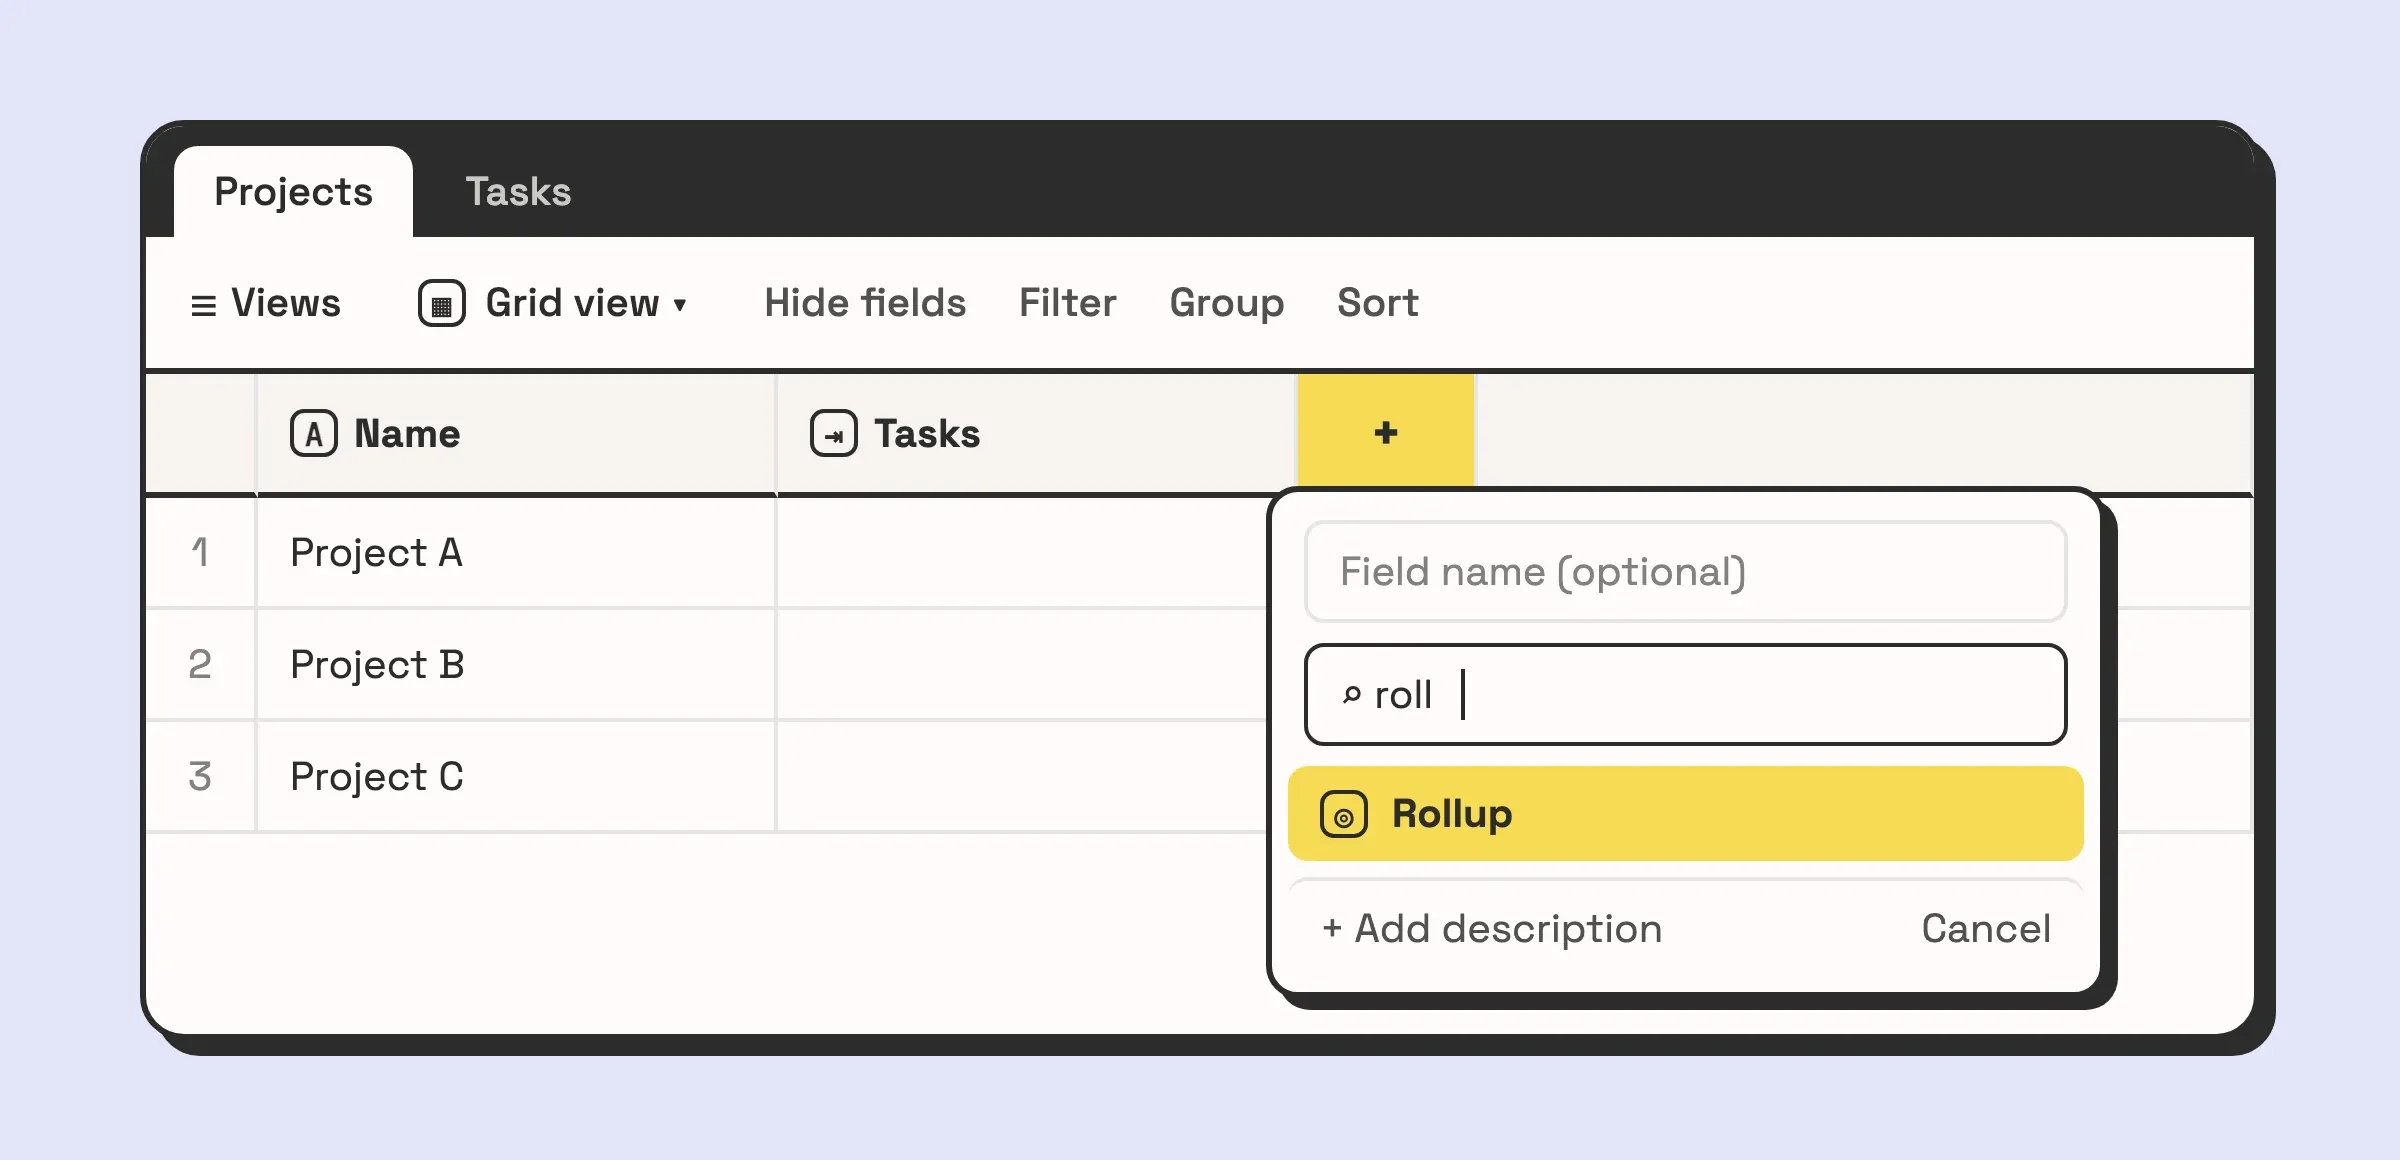Screen dimensions: 2400x1160
Task: Click row number 3
Action: click(200, 776)
